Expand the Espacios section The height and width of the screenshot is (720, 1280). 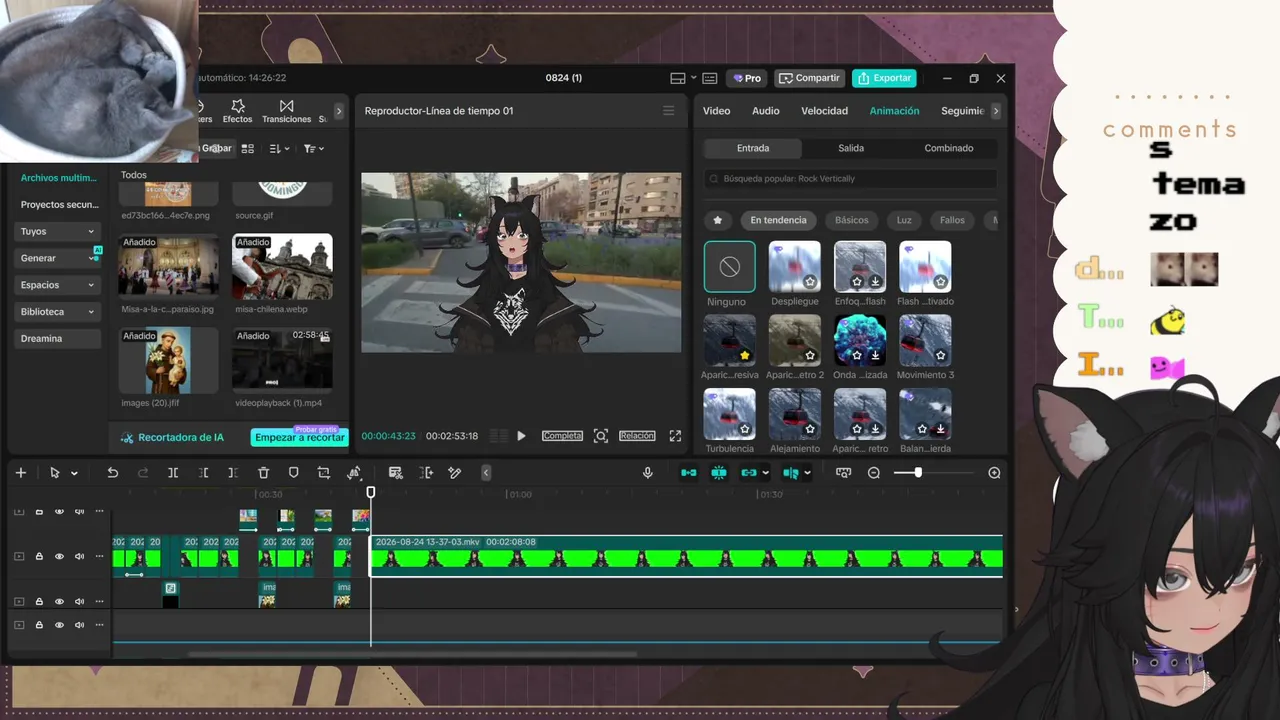58,285
